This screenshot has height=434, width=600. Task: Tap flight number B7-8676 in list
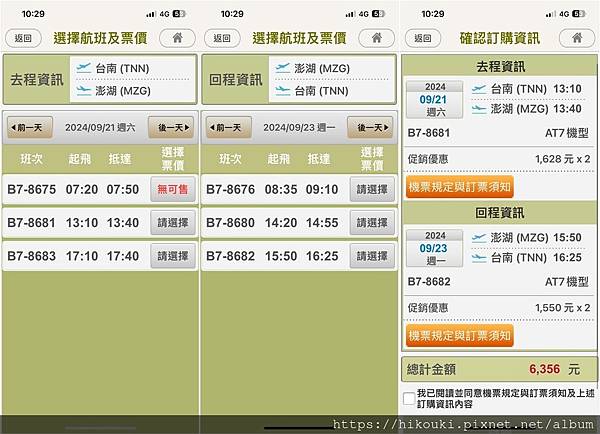tap(231, 189)
